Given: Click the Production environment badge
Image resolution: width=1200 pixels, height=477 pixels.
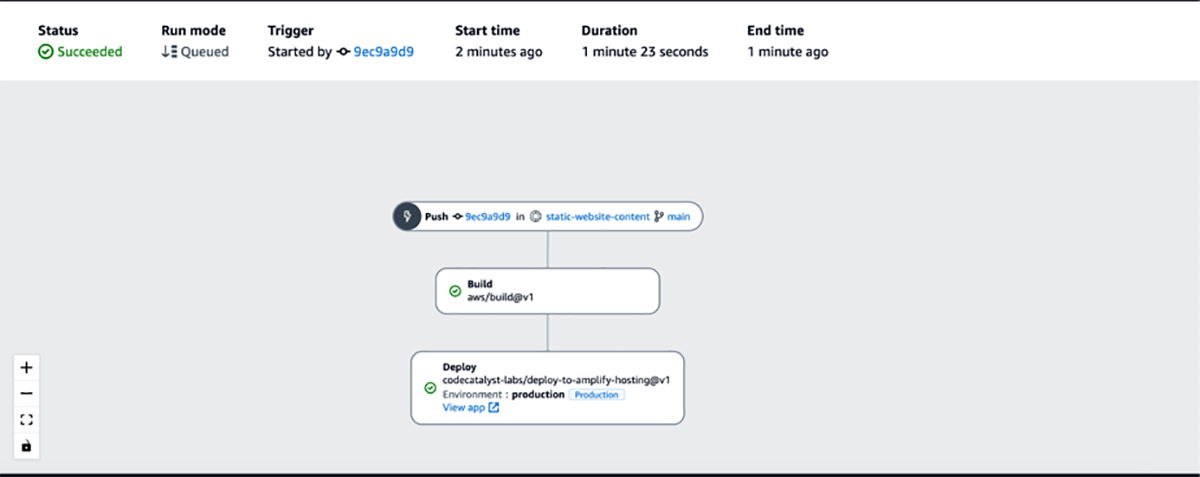Looking at the screenshot, I should [x=597, y=395].
